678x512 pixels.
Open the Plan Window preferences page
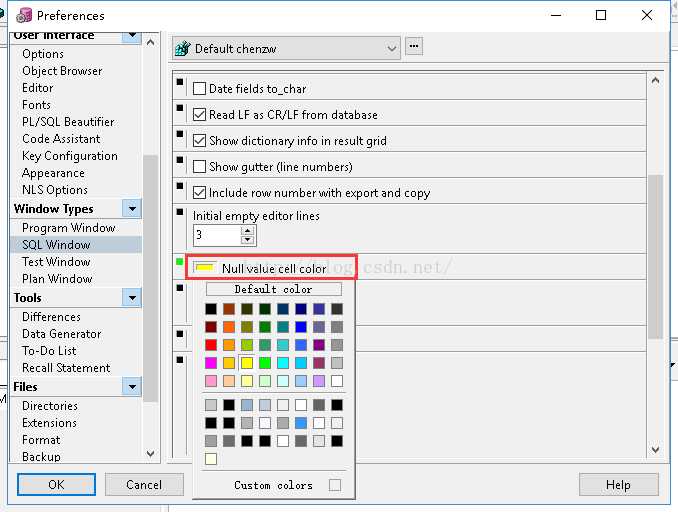pyautogui.click(x=57, y=279)
